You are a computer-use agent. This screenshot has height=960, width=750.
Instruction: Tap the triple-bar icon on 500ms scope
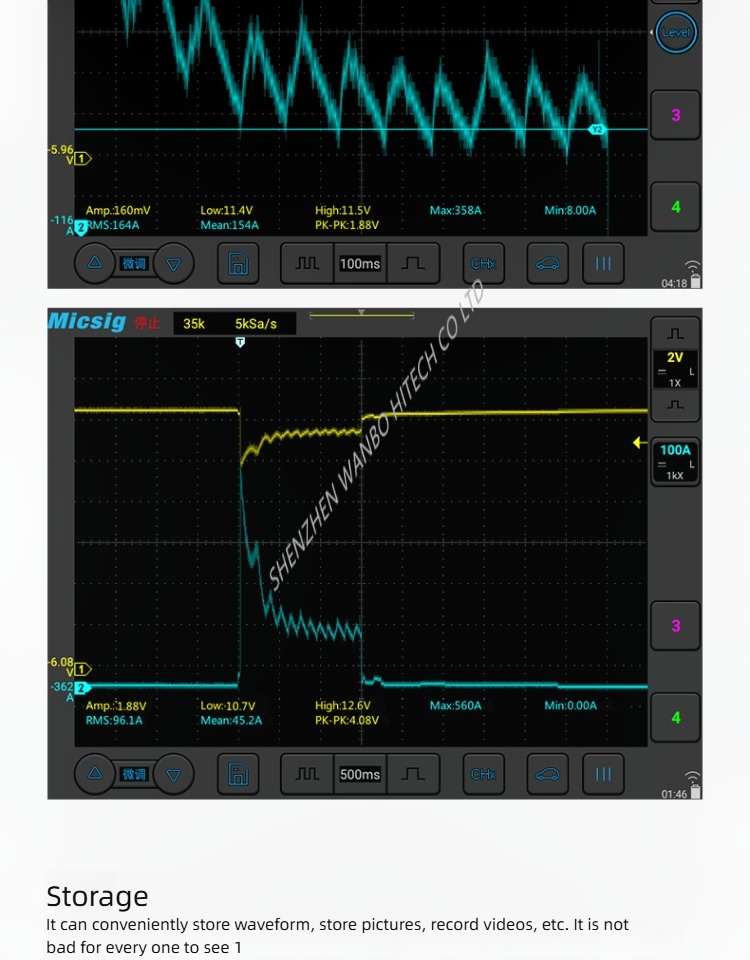603,774
